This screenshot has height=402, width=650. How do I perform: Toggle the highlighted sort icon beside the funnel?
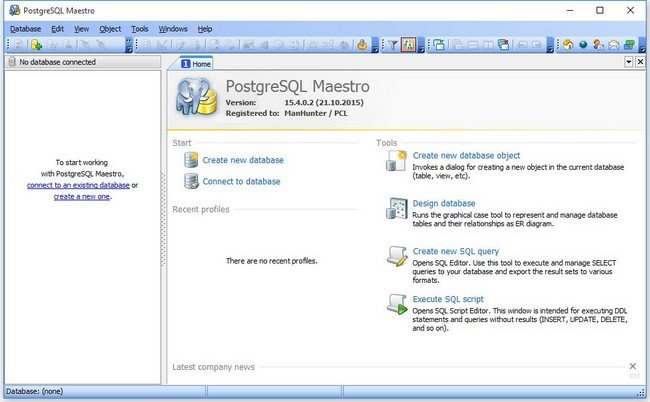[408, 45]
